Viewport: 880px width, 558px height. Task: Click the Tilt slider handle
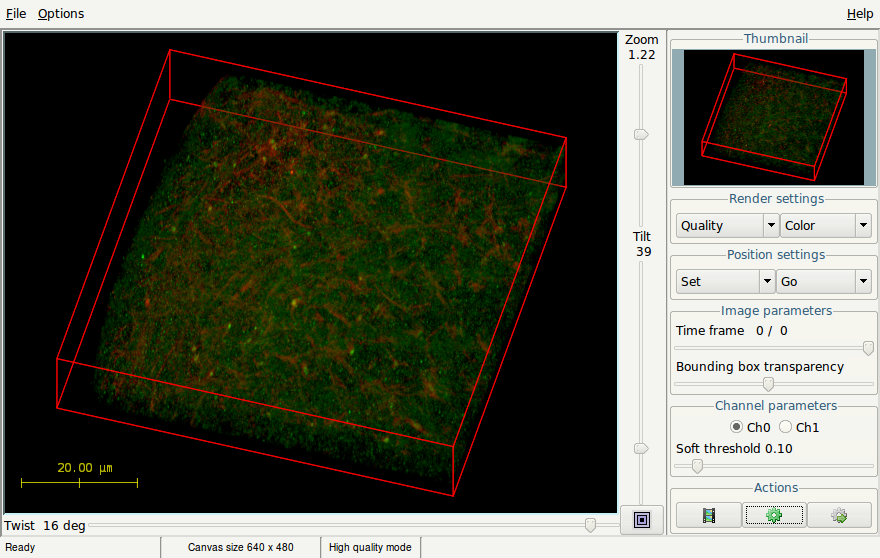(x=641, y=449)
